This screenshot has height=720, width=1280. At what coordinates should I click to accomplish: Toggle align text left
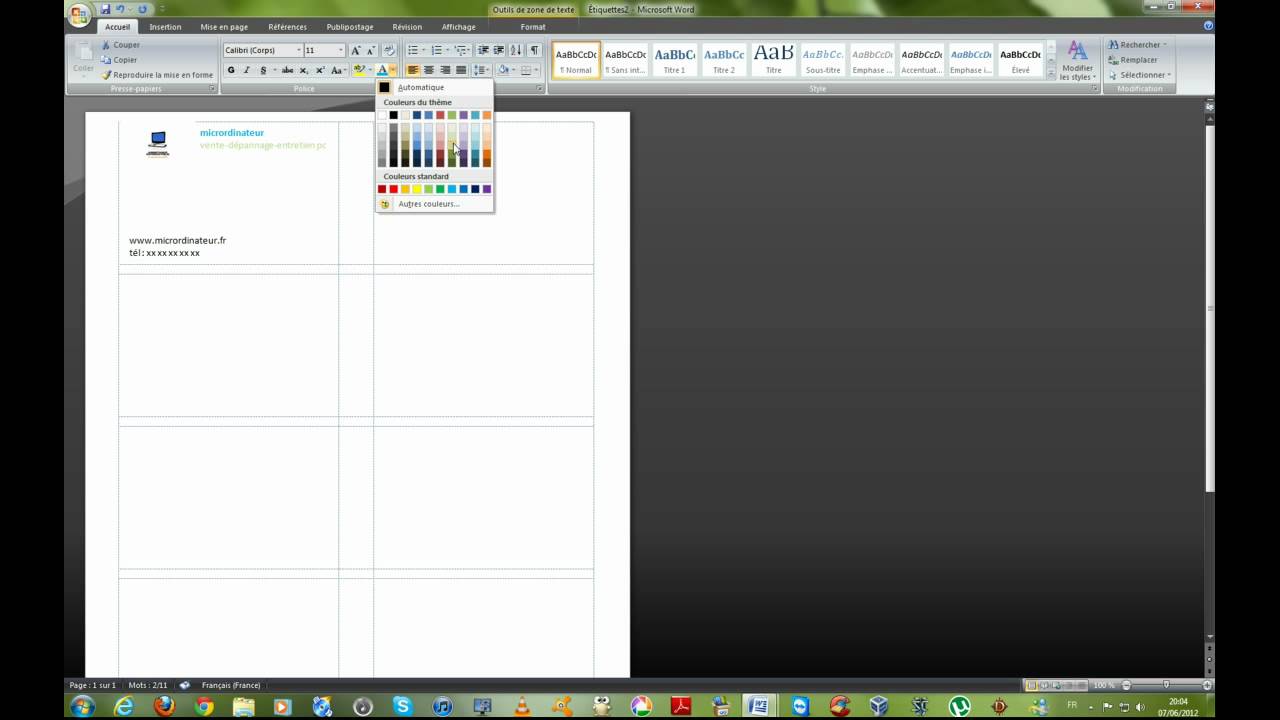[413, 70]
